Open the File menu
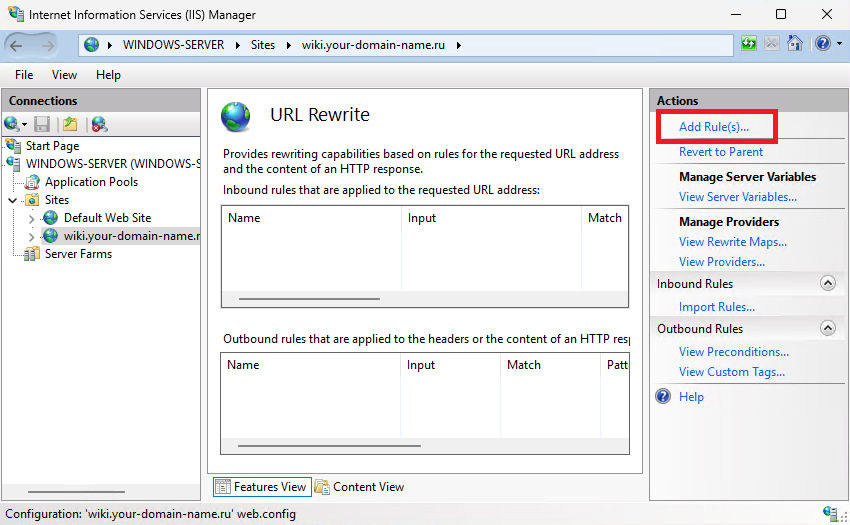Image resolution: width=850 pixels, height=525 pixels. point(24,75)
